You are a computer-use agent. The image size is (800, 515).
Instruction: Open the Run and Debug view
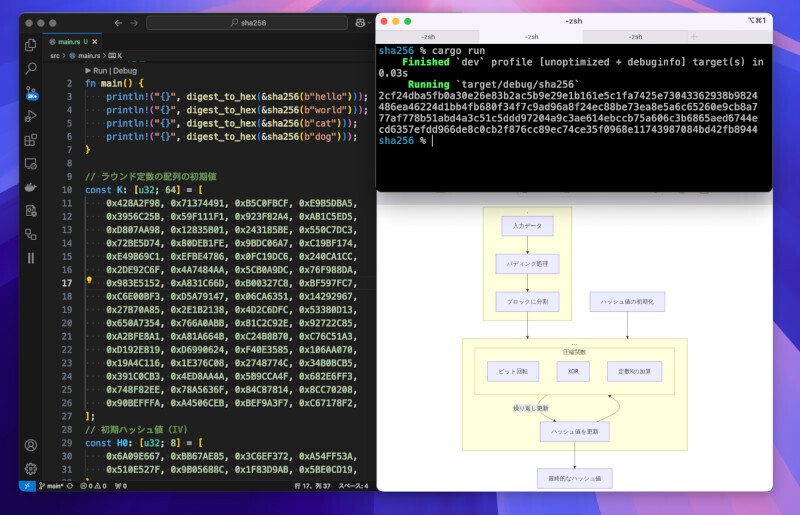point(31,116)
